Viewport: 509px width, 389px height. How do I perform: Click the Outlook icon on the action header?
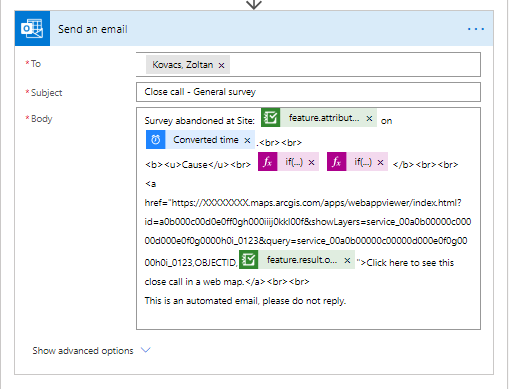32,29
